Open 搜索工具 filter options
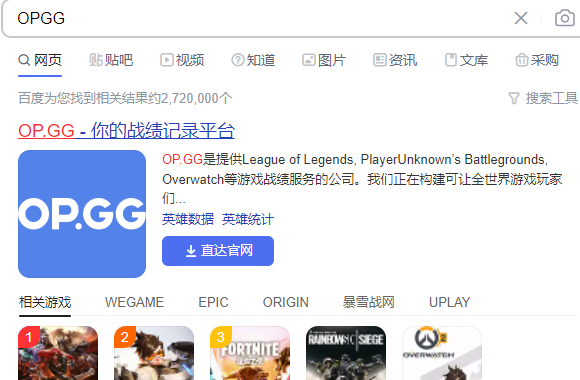Screen dimensions: 580x380 (x=543, y=98)
